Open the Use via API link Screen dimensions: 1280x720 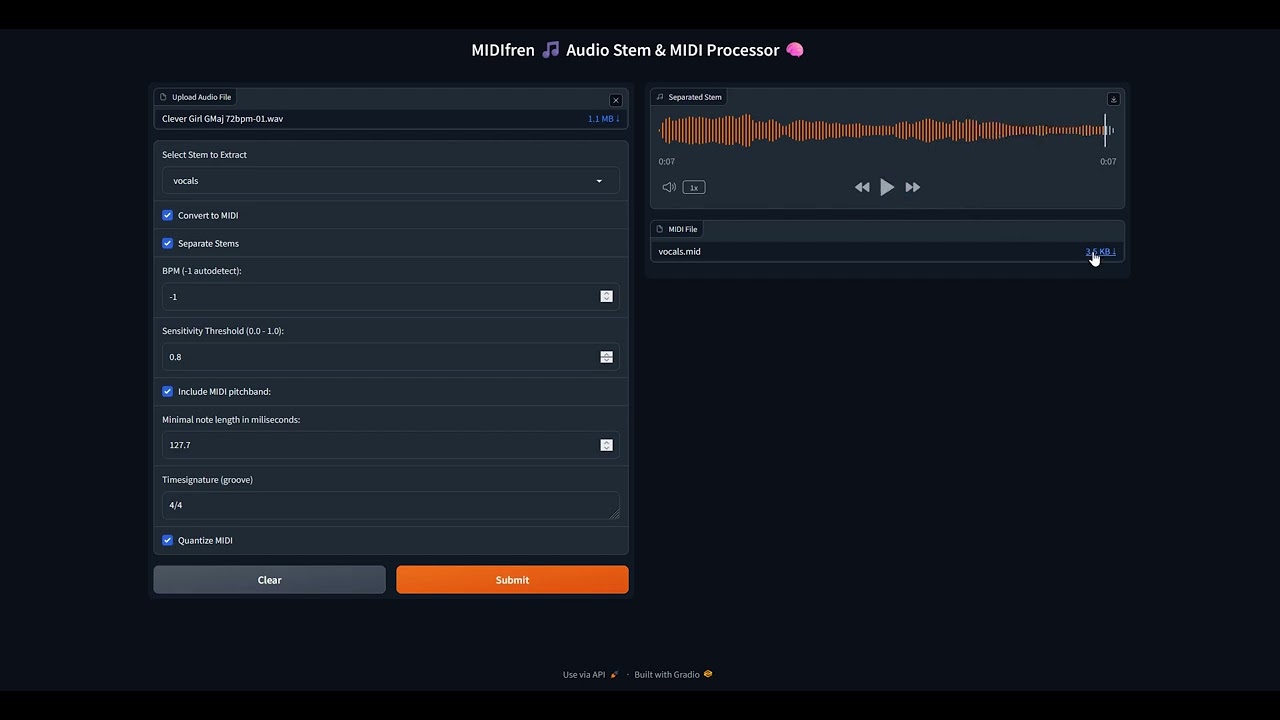(x=591, y=674)
